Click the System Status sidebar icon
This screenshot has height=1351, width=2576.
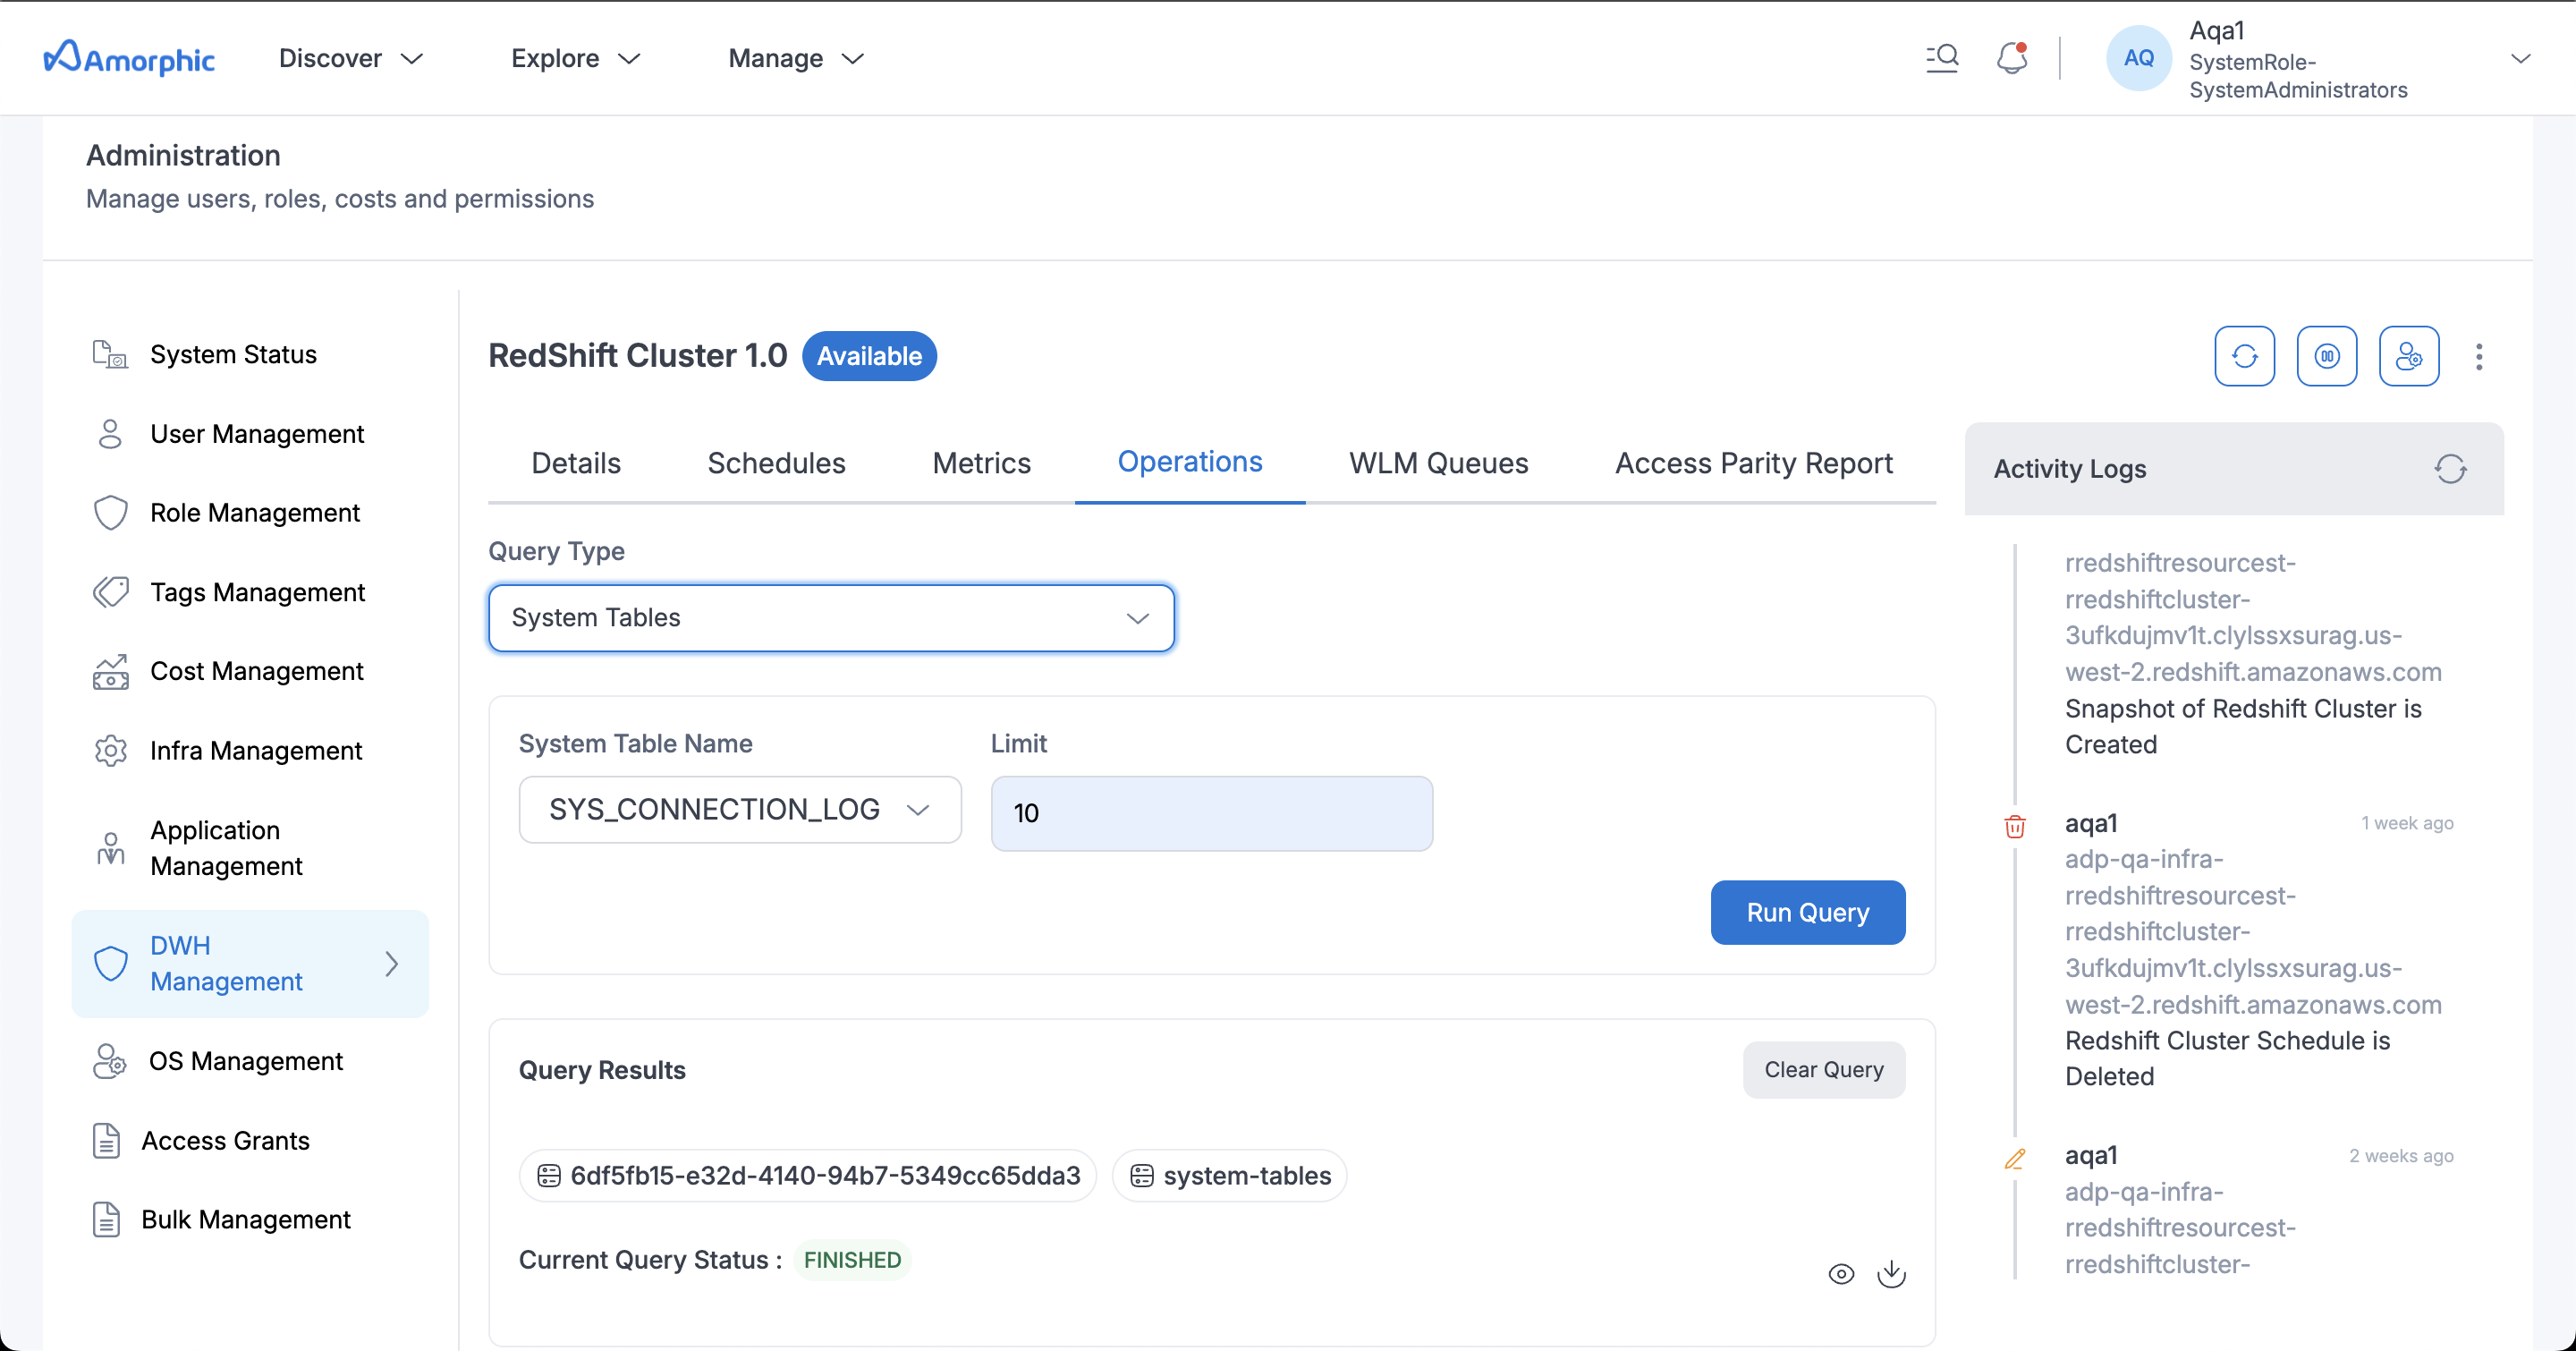[x=110, y=354]
